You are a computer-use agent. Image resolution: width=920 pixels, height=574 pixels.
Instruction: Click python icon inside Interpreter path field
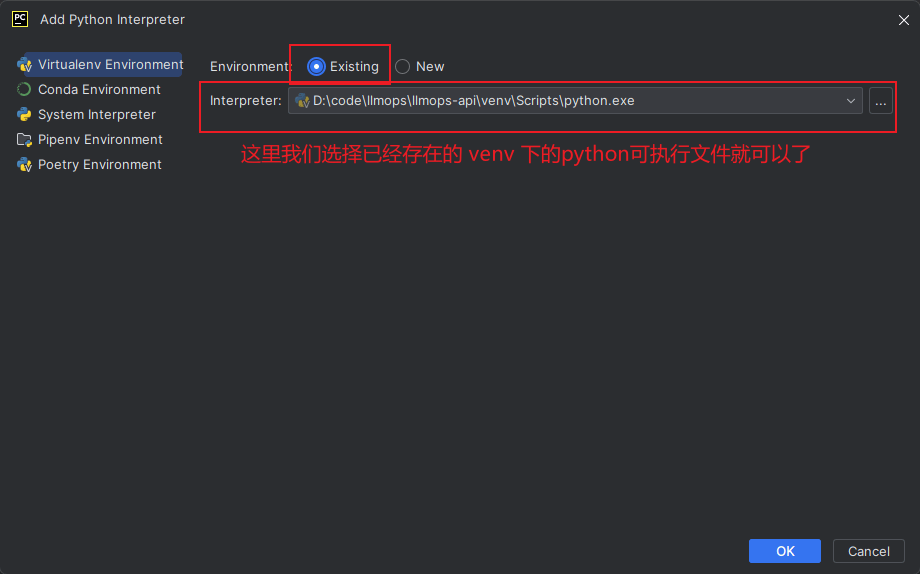tap(302, 100)
